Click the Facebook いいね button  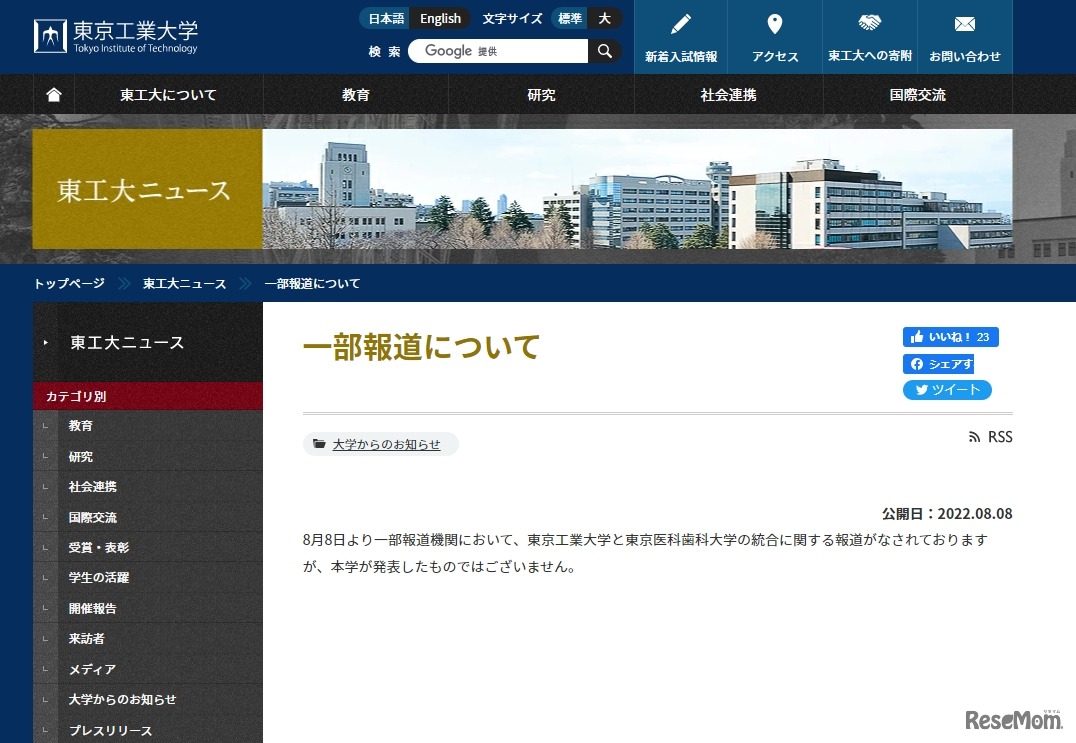tap(950, 337)
